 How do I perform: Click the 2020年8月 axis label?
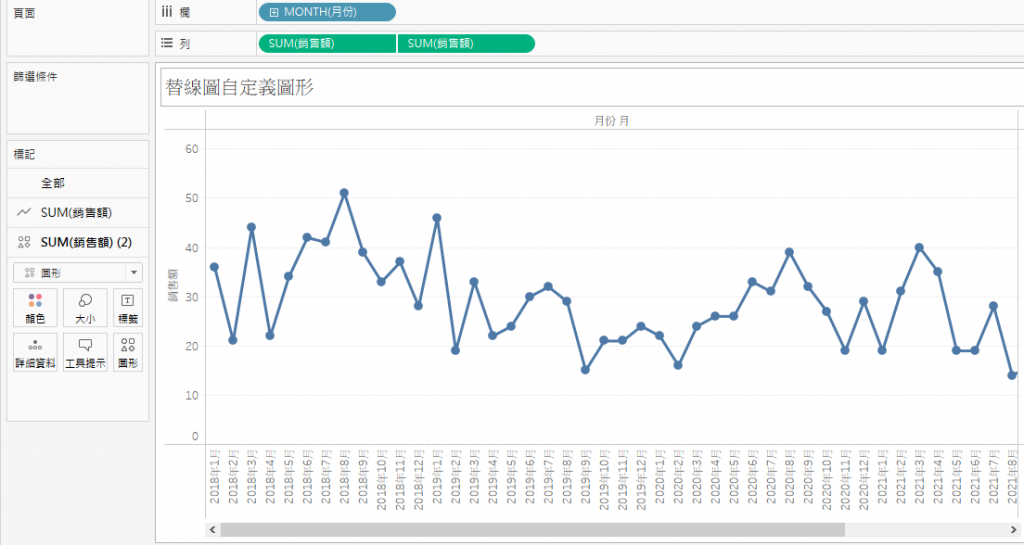tap(790, 476)
